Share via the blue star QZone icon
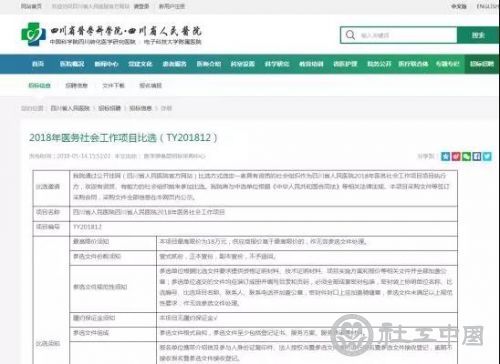Viewport: 500px width, 364px height. pyautogui.click(x=445, y=156)
